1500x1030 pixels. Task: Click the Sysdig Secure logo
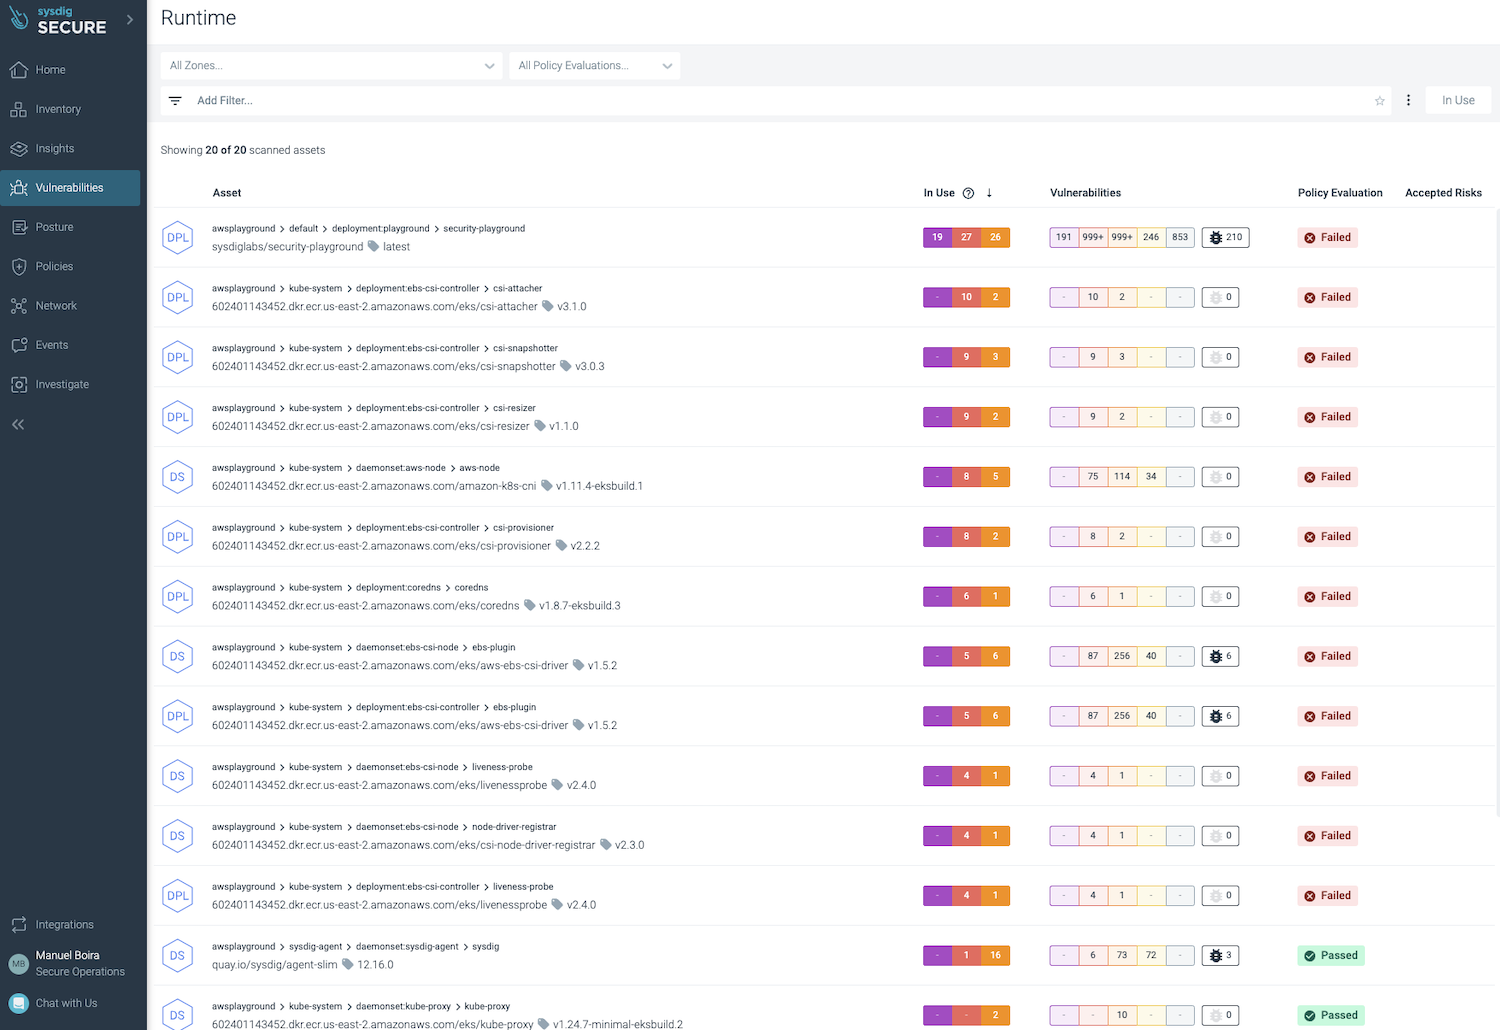tap(57, 20)
